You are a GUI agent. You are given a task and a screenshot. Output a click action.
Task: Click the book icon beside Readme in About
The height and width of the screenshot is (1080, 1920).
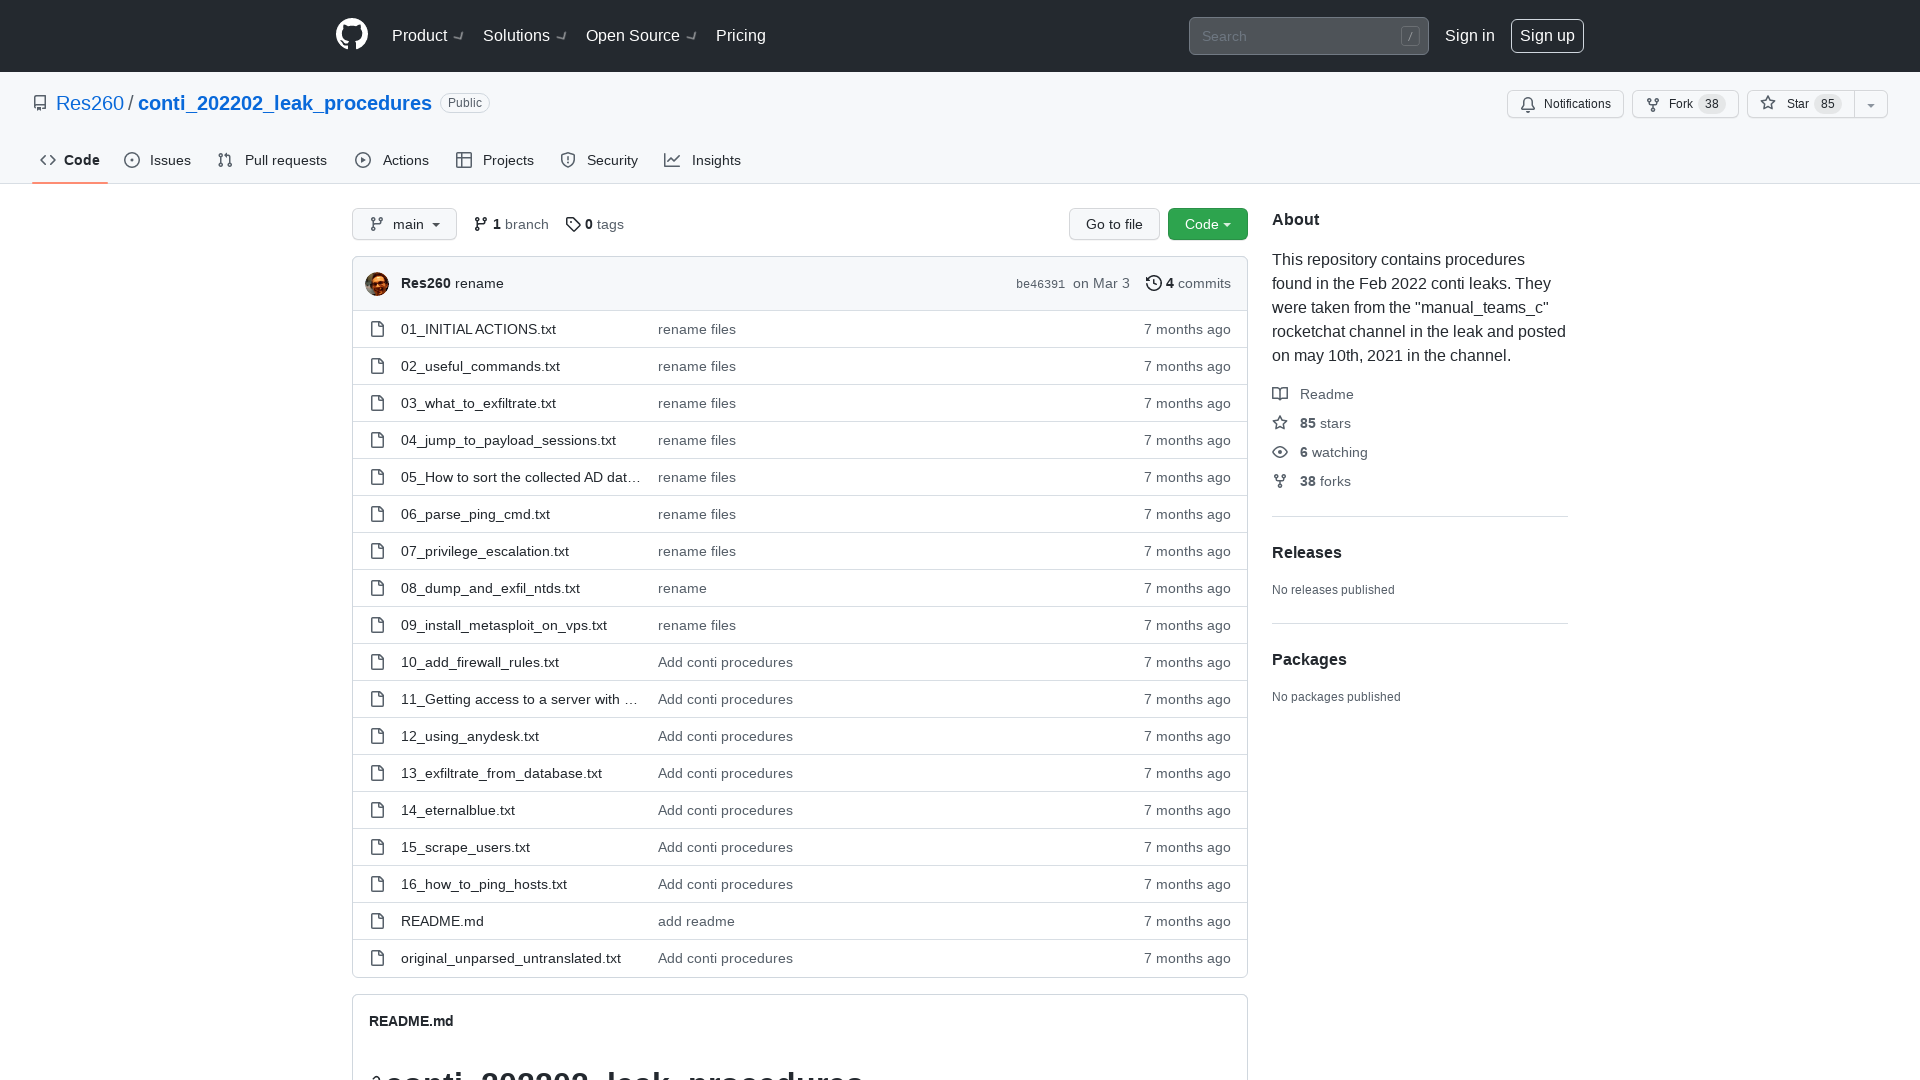coord(1280,394)
